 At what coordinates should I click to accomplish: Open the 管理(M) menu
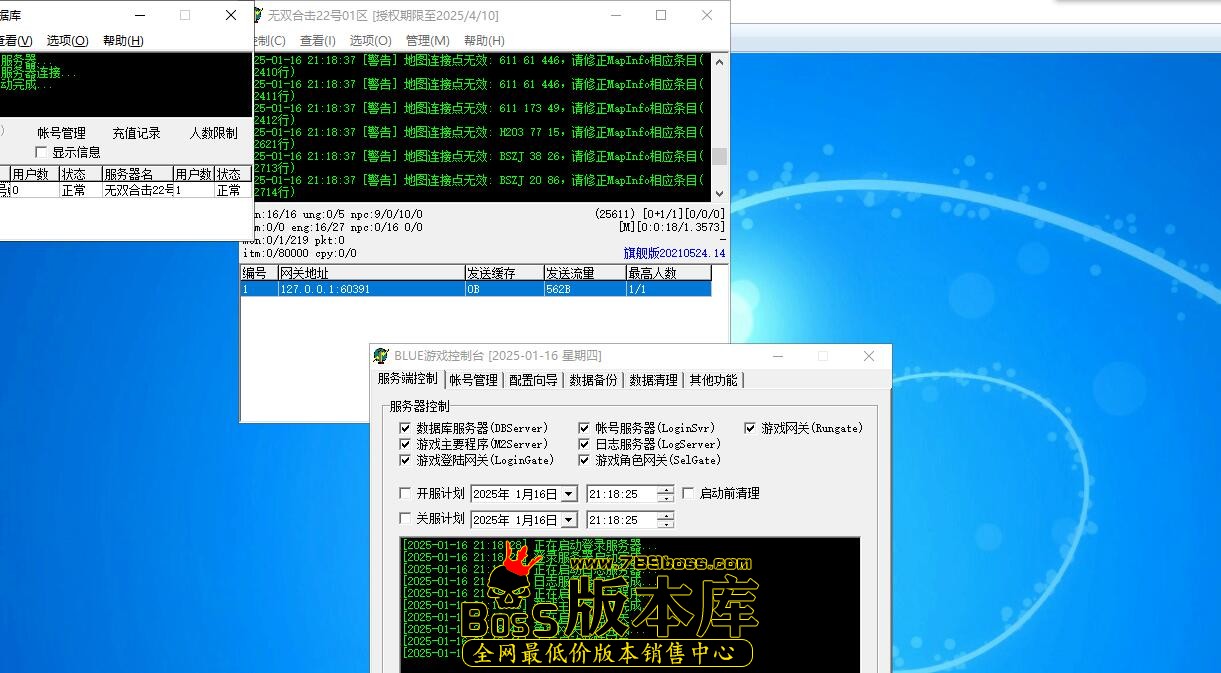point(427,40)
